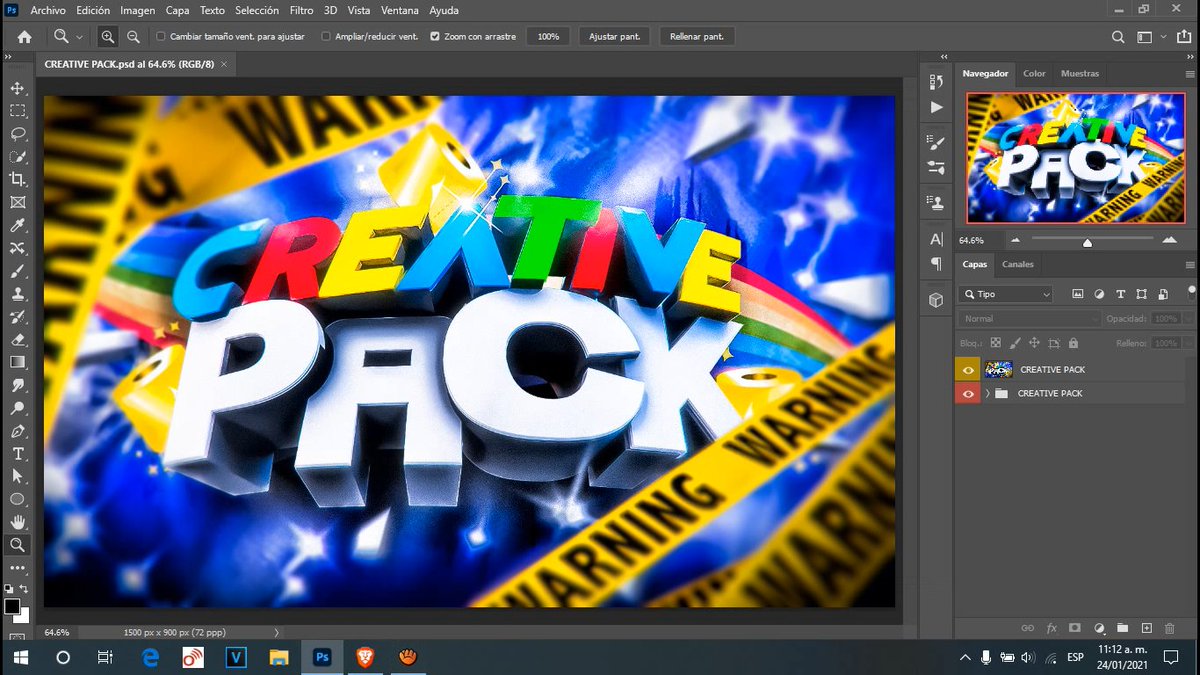Viewport: 1200px width, 675px height.
Task: Select the Horizontal Type tool
Action: tap(17, 453)
